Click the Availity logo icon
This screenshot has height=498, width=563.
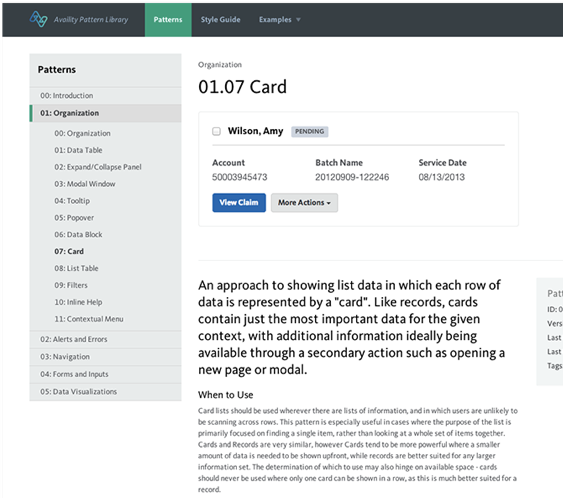coord(38,19)
